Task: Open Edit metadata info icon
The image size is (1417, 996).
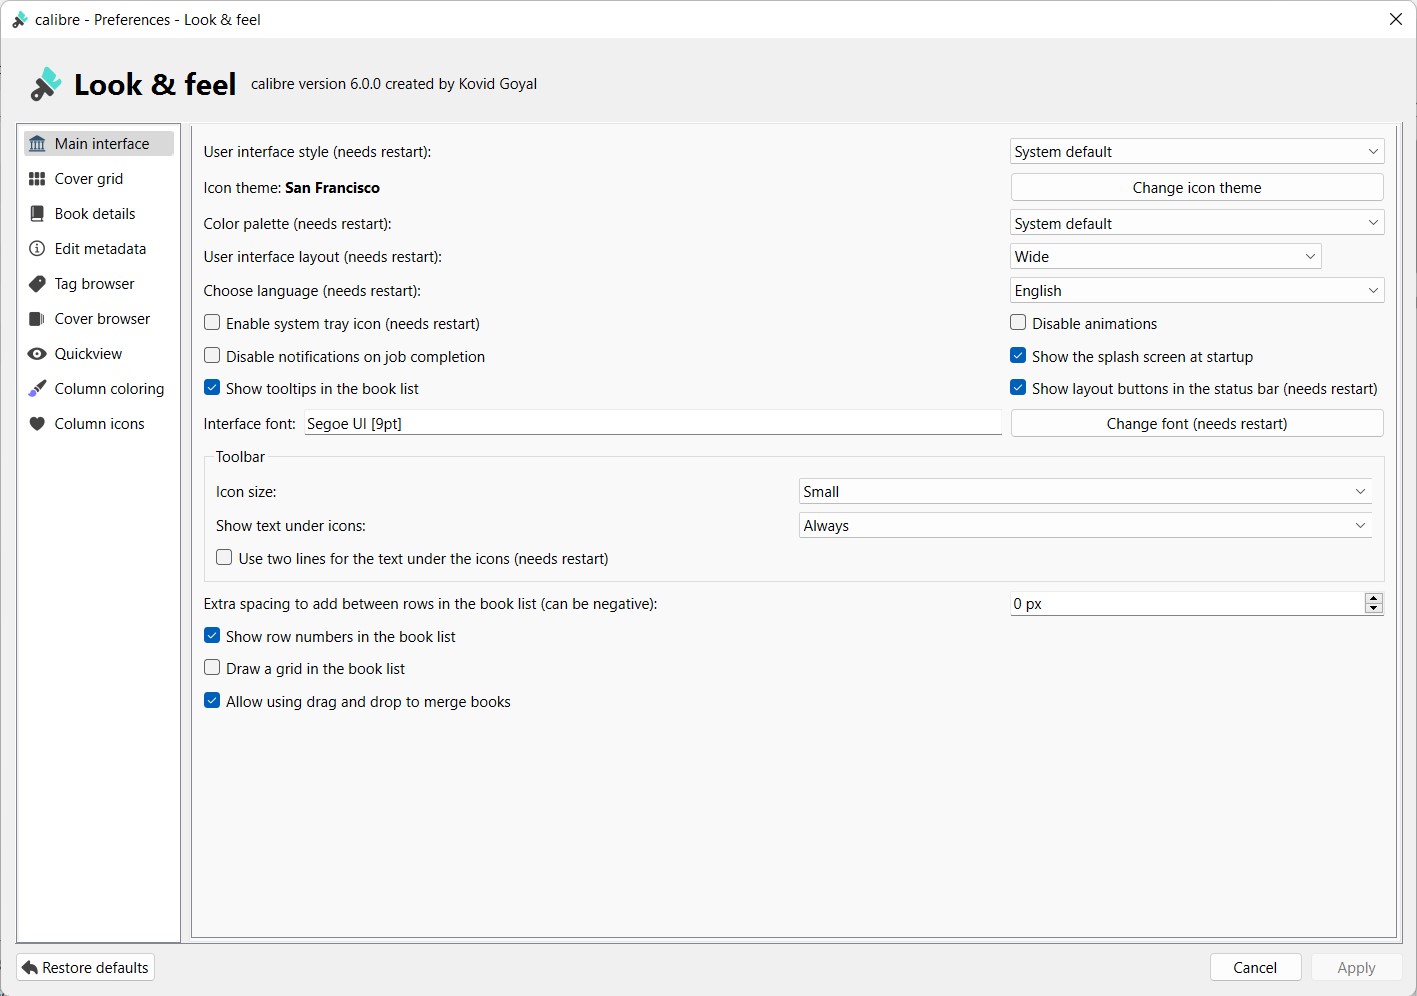Action: [37, 249]
